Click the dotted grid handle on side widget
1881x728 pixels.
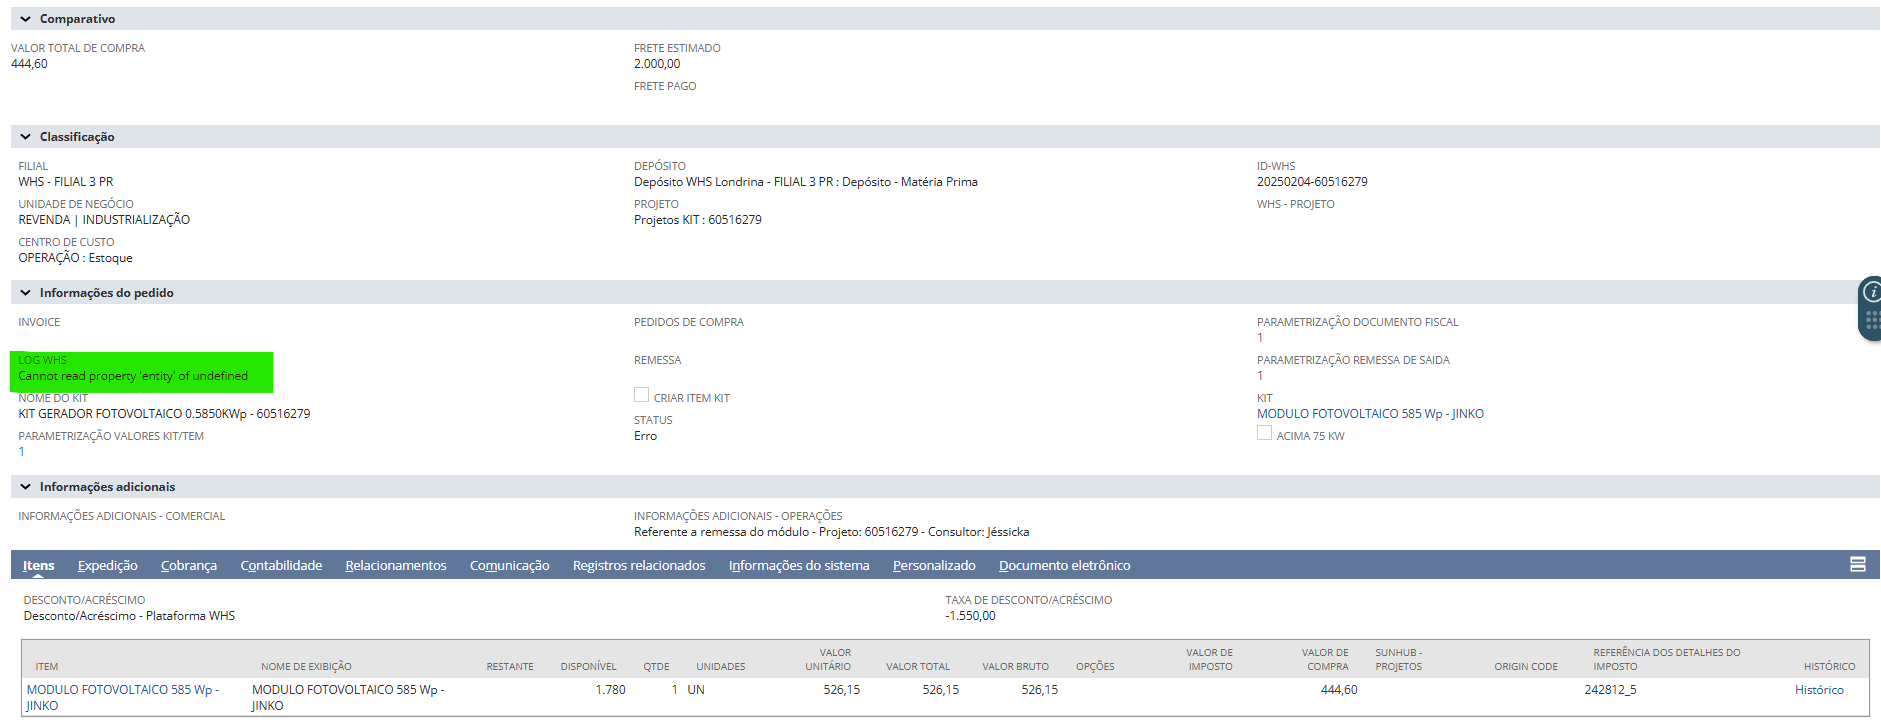[x=1872, y=321]
